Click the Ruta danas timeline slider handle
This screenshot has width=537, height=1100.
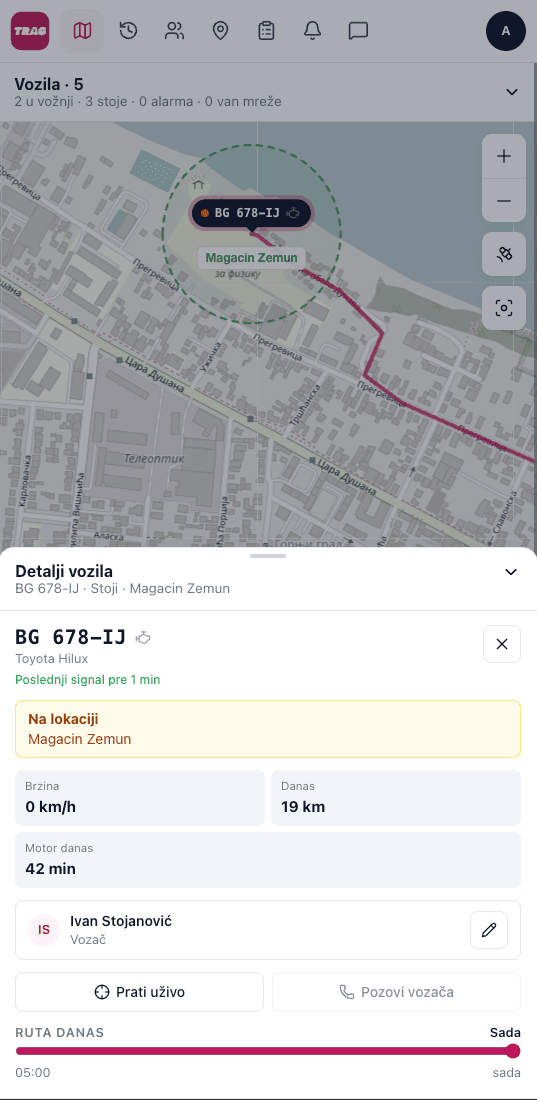click(x=513, y=1051)
